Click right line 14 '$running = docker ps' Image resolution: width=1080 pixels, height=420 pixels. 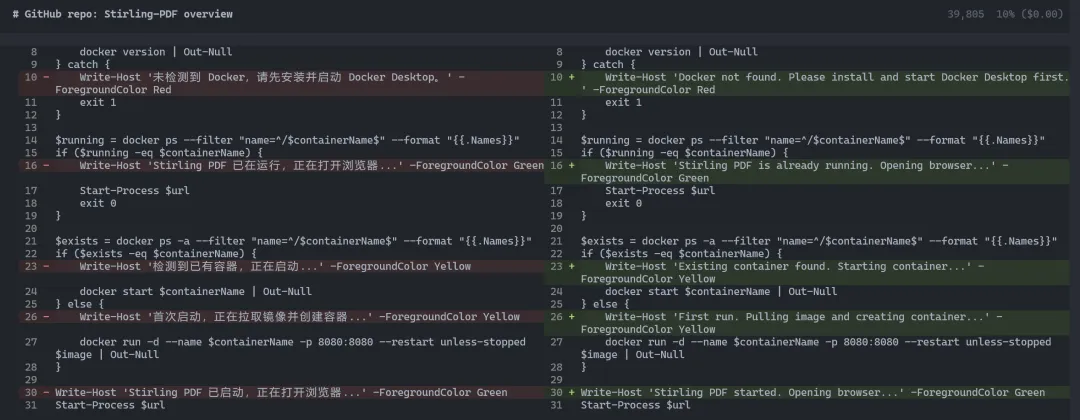click(813, 140)
